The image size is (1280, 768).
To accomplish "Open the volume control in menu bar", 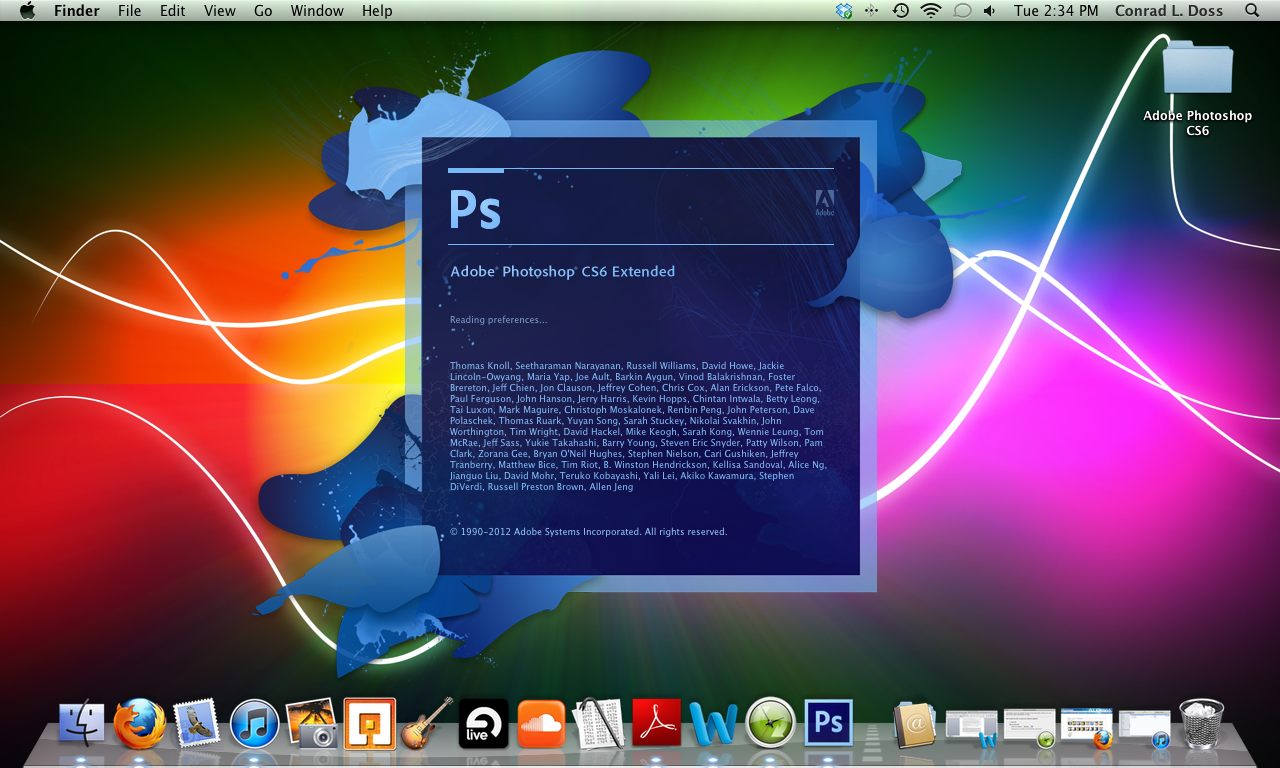I will tap(989, 11).
